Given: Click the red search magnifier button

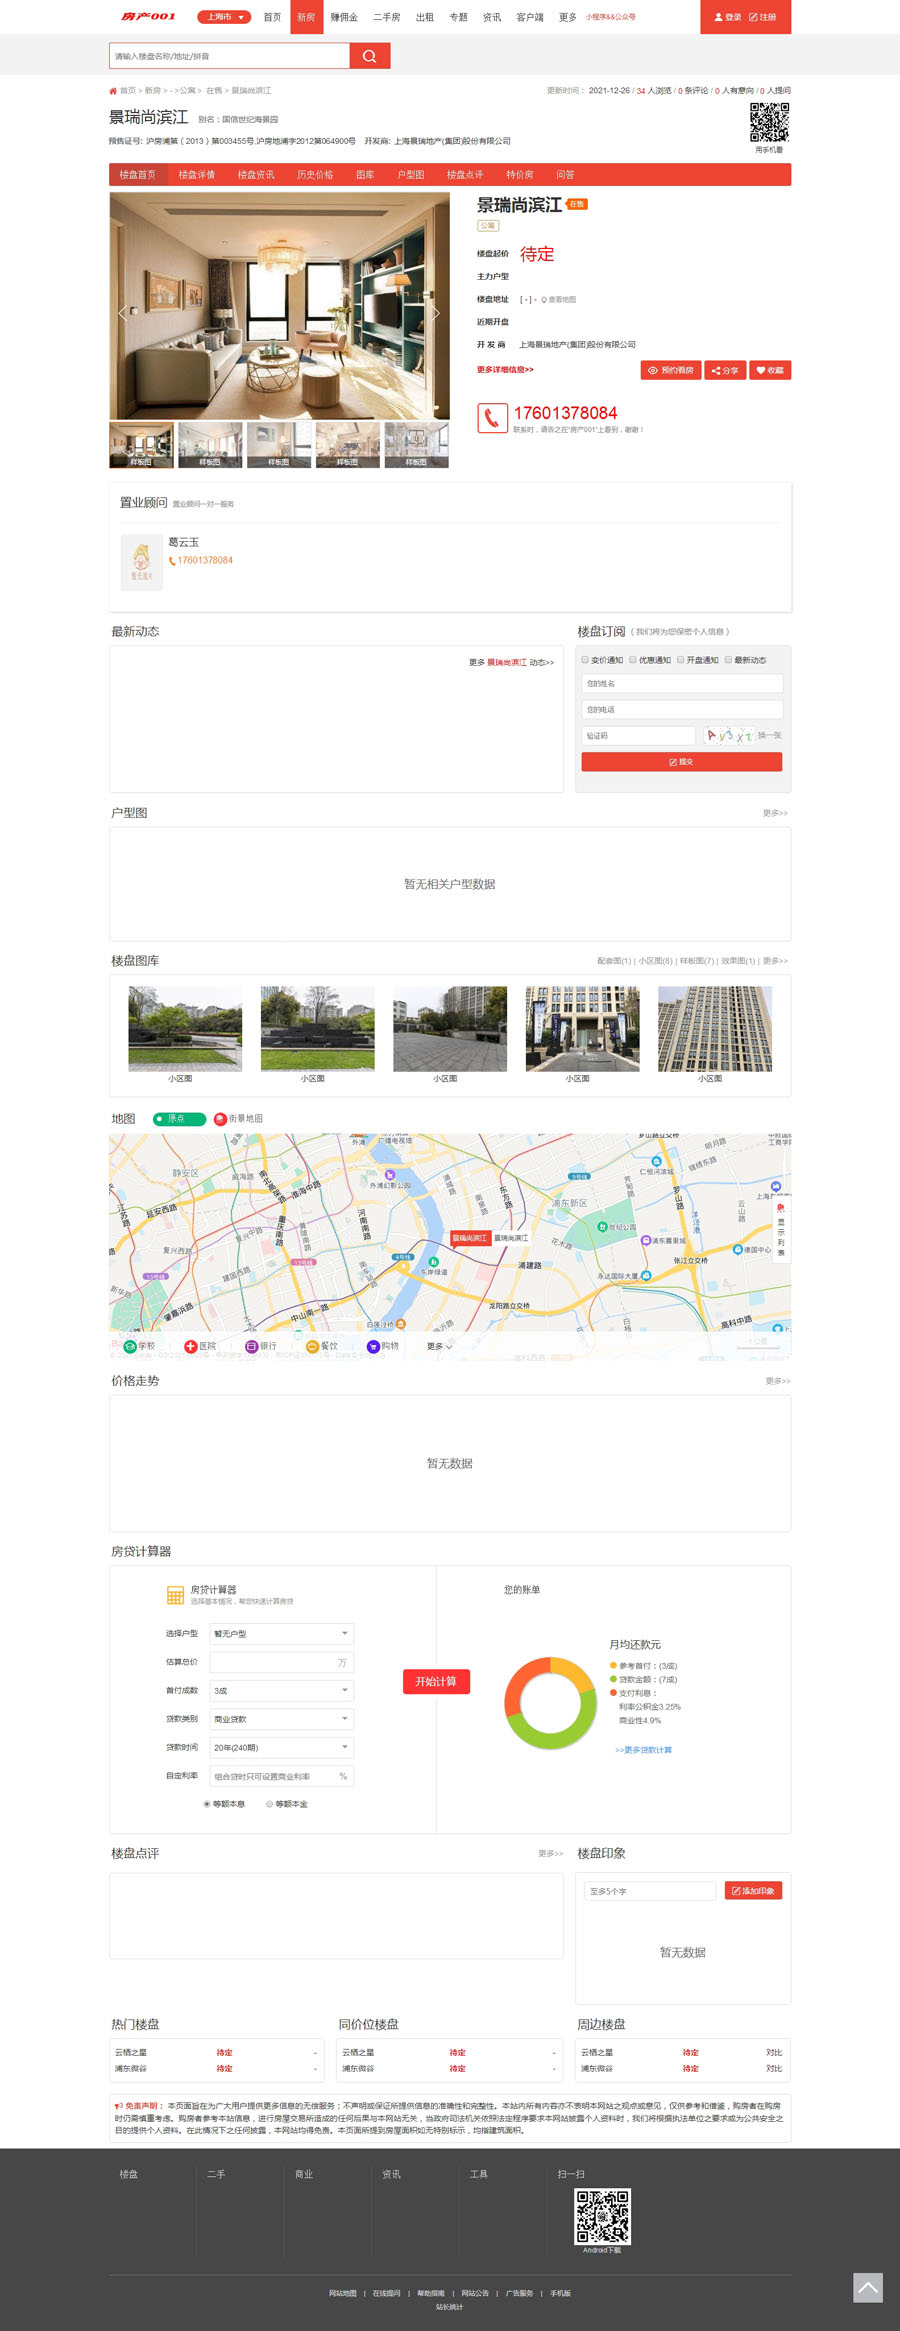Looking at the screenshot, I should tap(369, 56).
